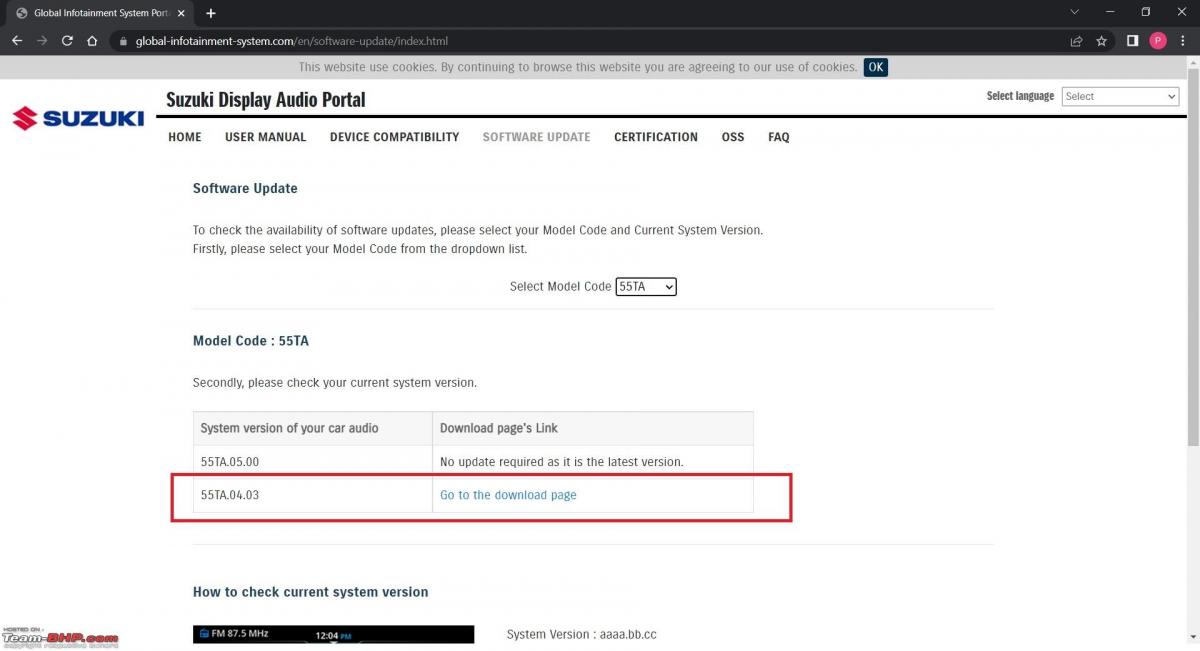
Task: Click the How to check current system version heading
Action: pos(311,592)
